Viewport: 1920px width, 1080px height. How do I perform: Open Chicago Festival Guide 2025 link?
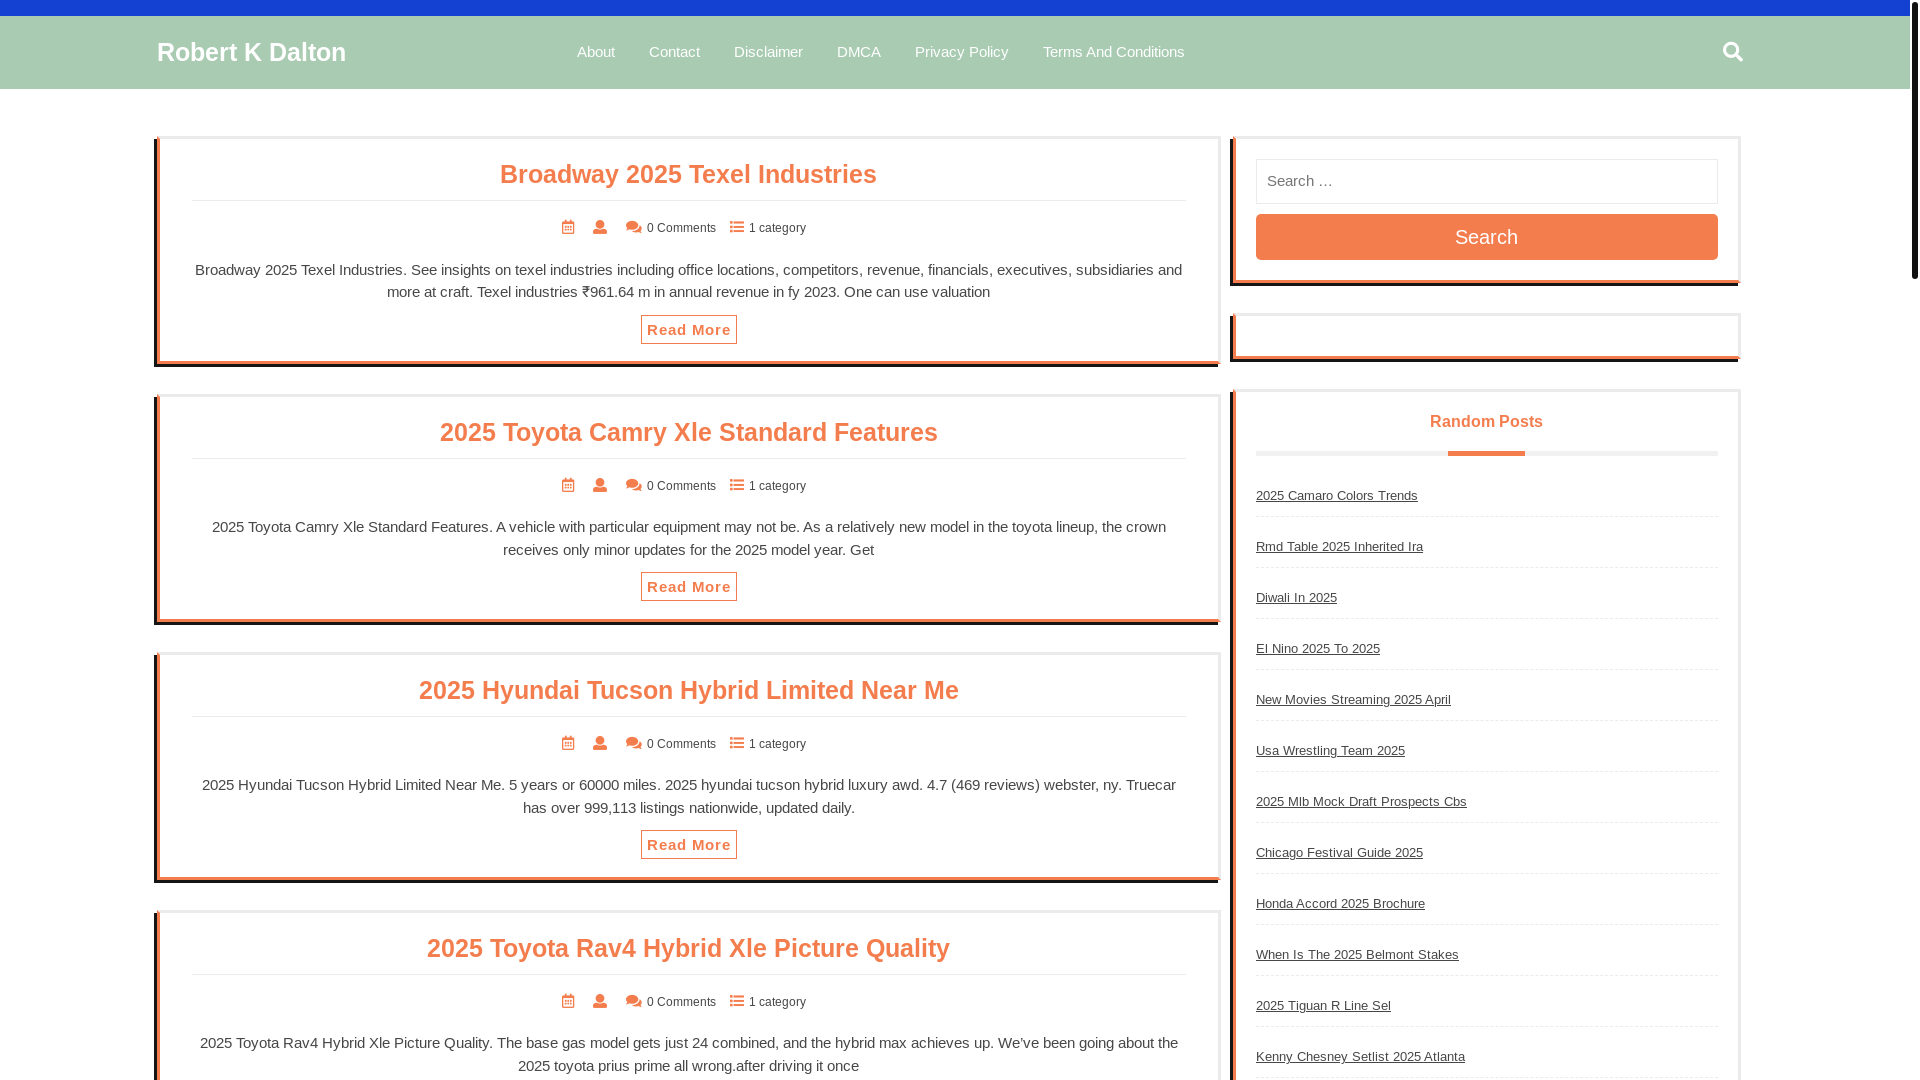click(x=1339, y=853)
